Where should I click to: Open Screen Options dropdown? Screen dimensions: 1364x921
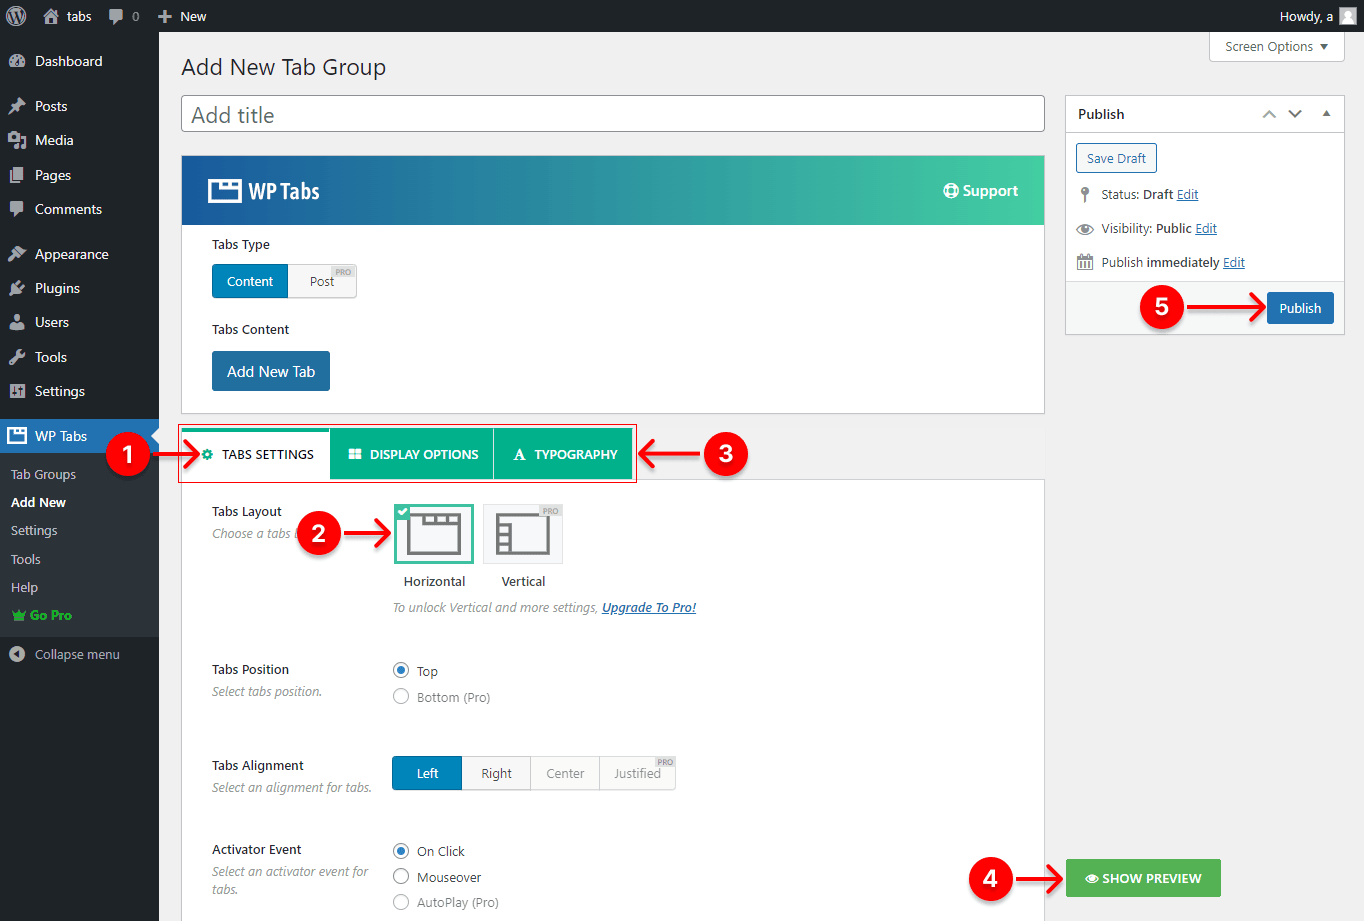tap(1277, 46)
